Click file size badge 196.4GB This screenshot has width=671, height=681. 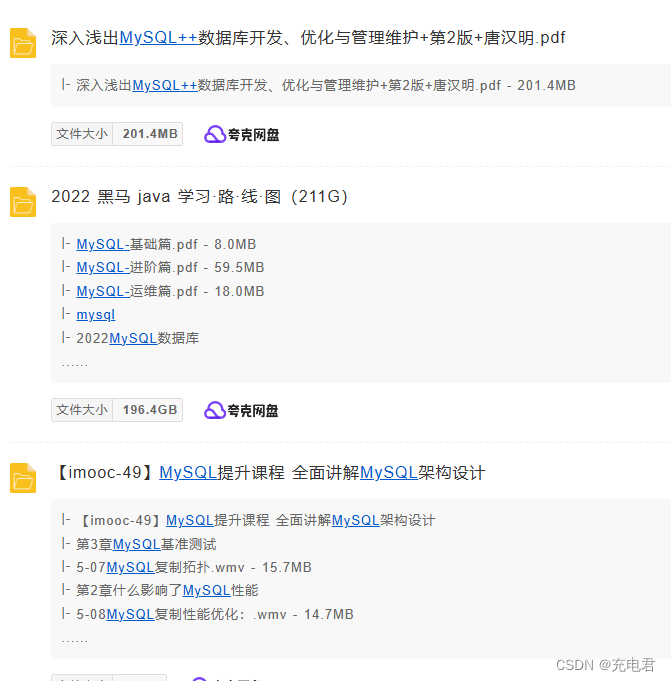(x=117, y=410)
